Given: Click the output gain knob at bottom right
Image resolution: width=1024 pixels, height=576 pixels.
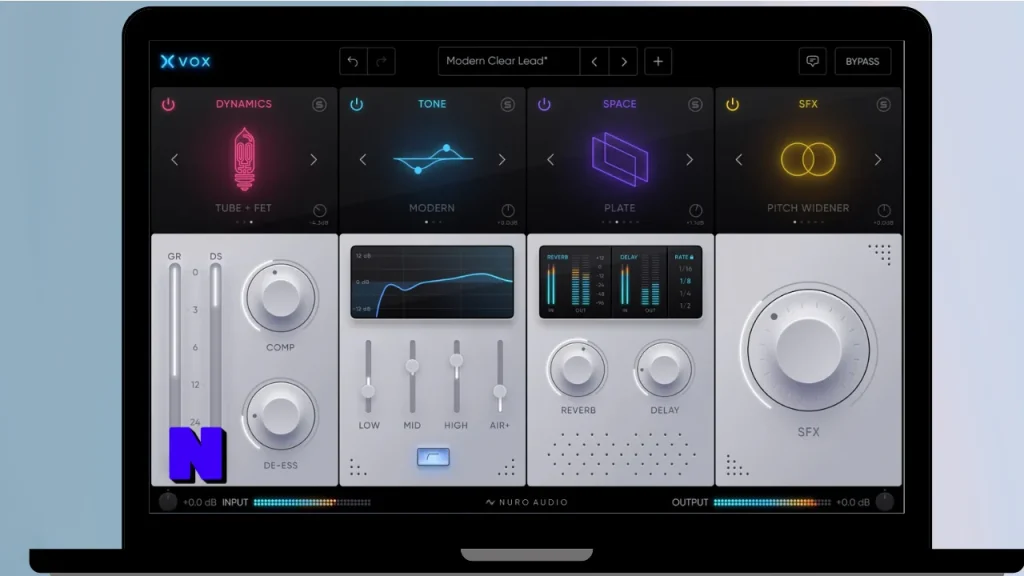Looking at the screenshot, I should pyautogui.click(x=884, y=502).
